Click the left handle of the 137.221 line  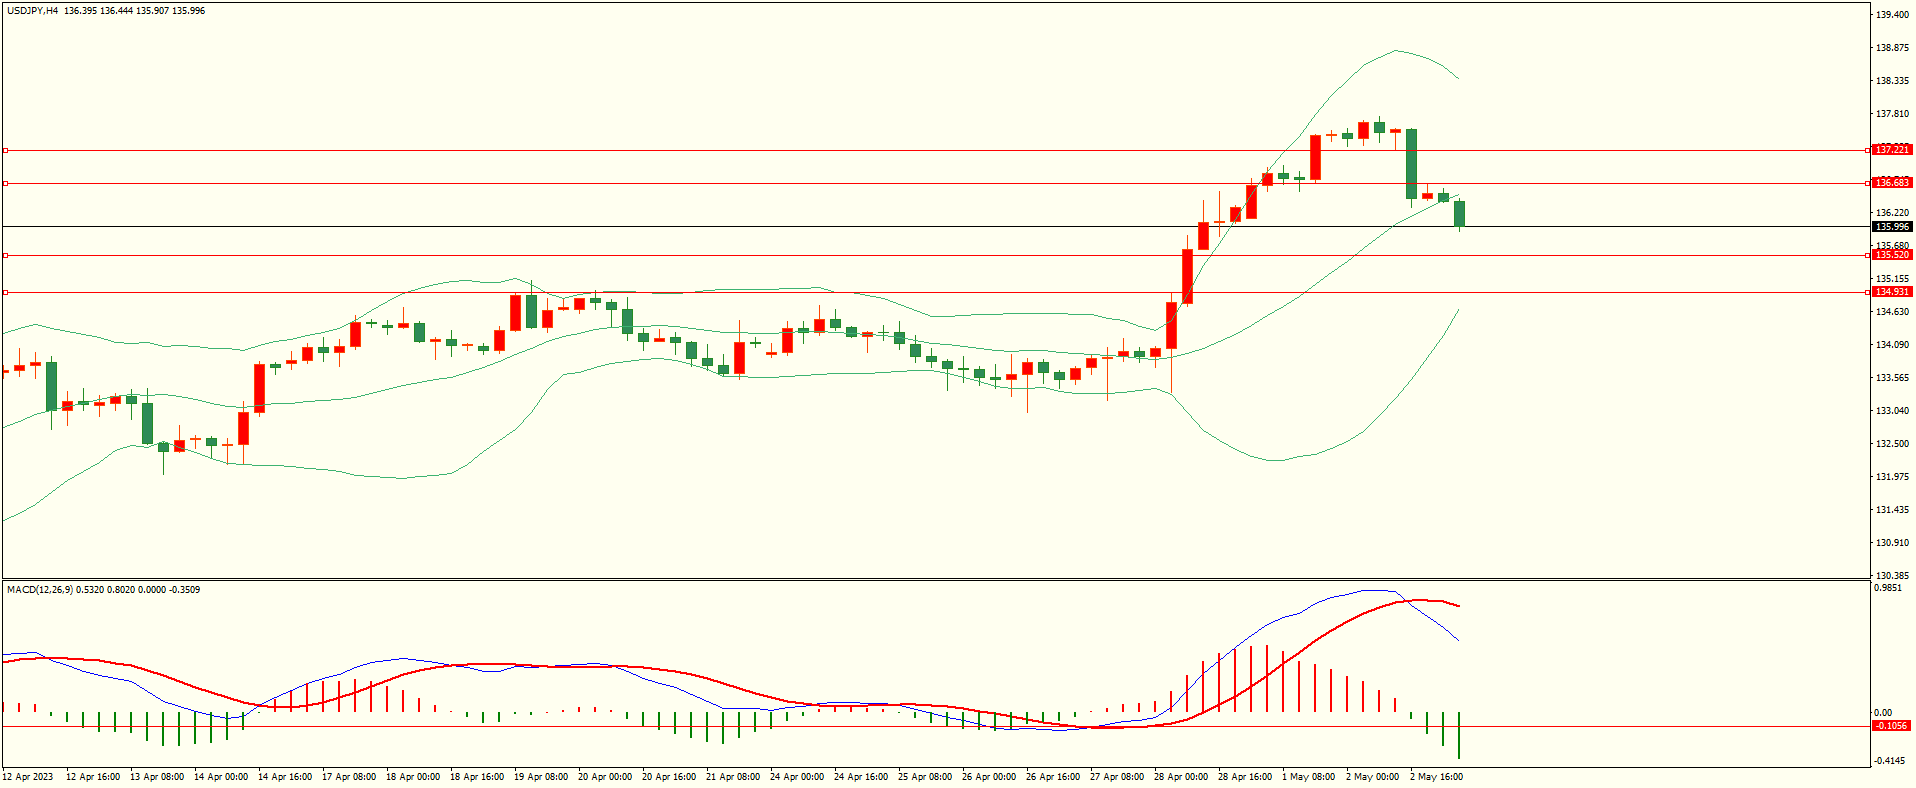click(5, 150)
